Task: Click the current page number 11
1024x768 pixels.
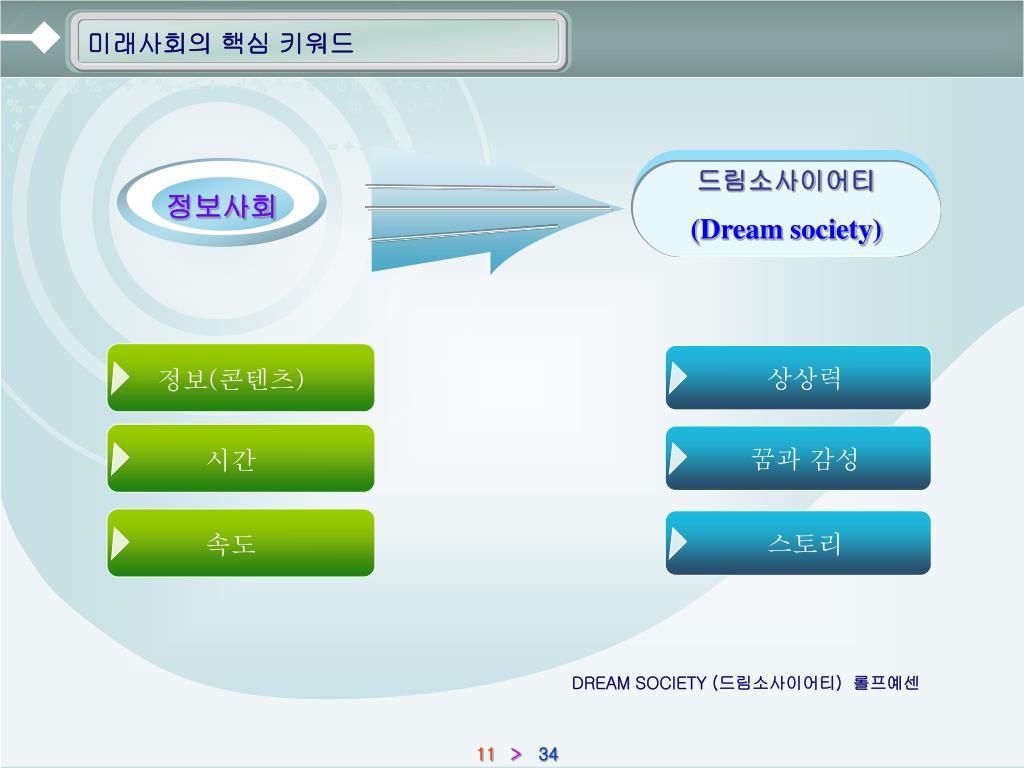Action: pos(485,754)
